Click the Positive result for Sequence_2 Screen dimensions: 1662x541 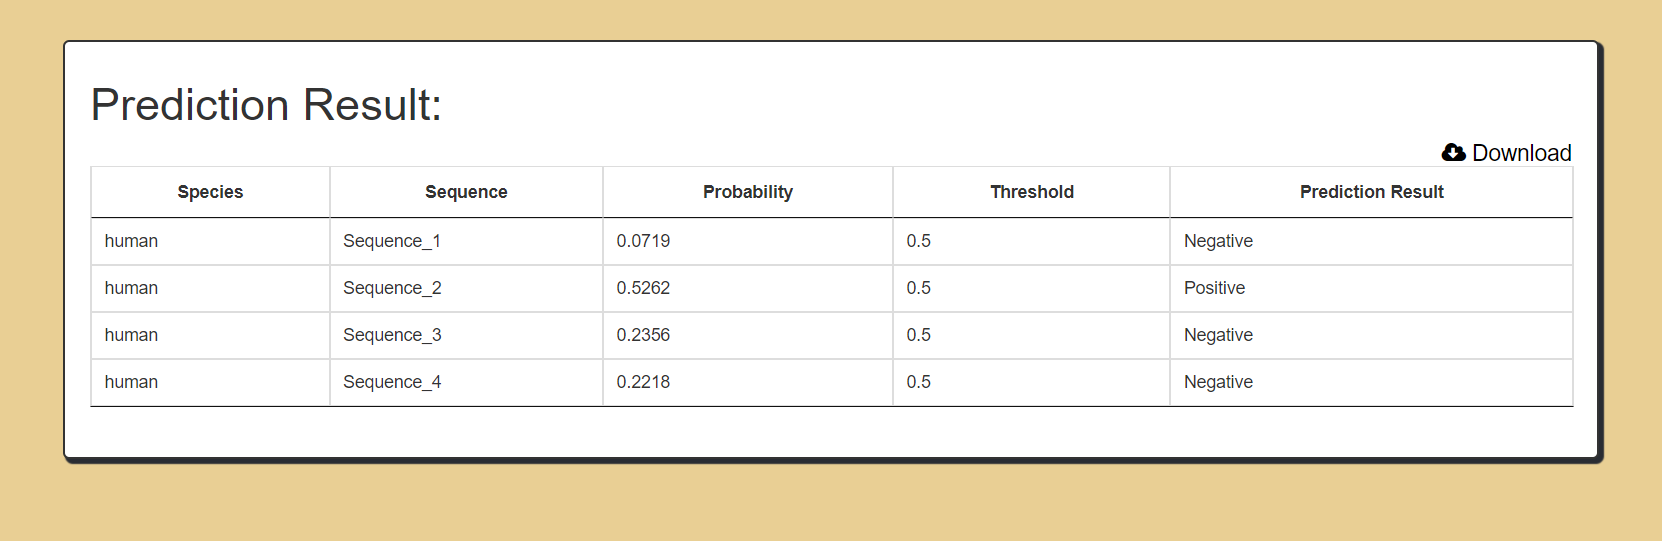coord(1214,288)
